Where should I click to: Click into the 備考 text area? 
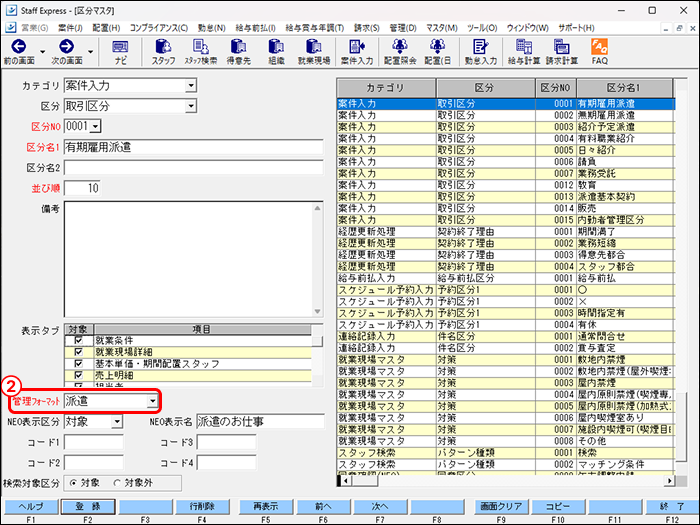coord(188,259)
